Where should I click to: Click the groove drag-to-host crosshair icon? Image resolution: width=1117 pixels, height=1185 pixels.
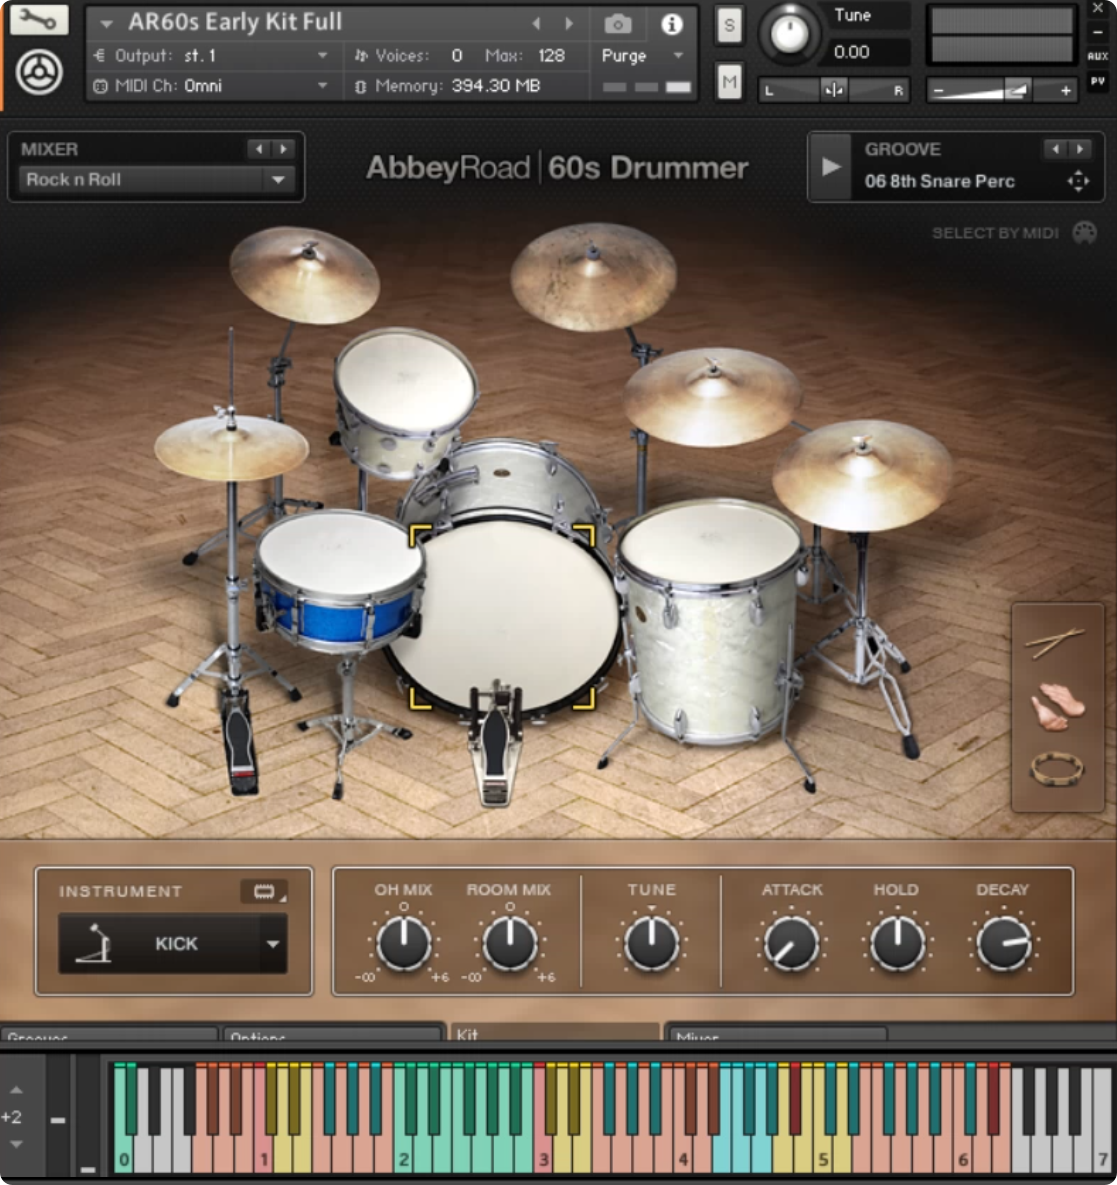1078,181
